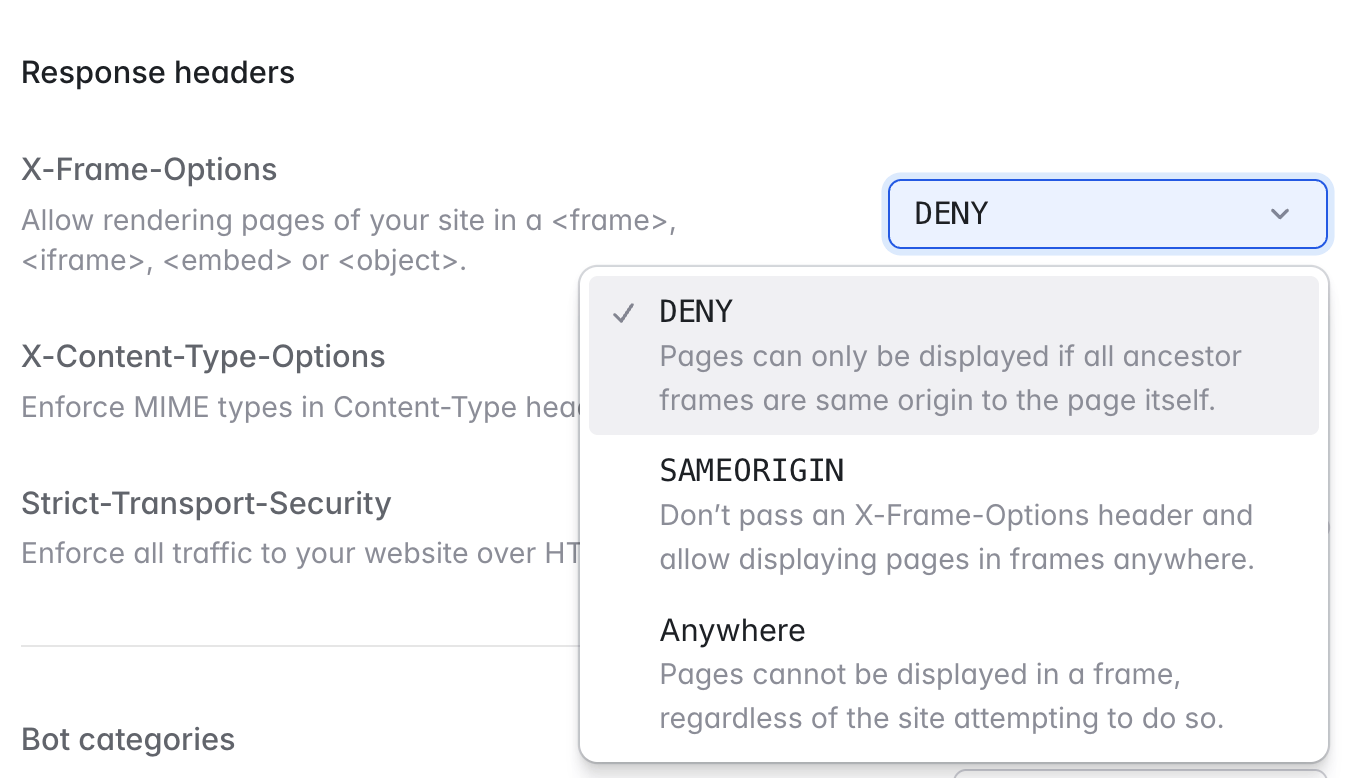Viewport: 1362px width, 778px height.
Task: Click the 'Don't pass an X-Frame-Options header' description
Action: pos(957,537)
